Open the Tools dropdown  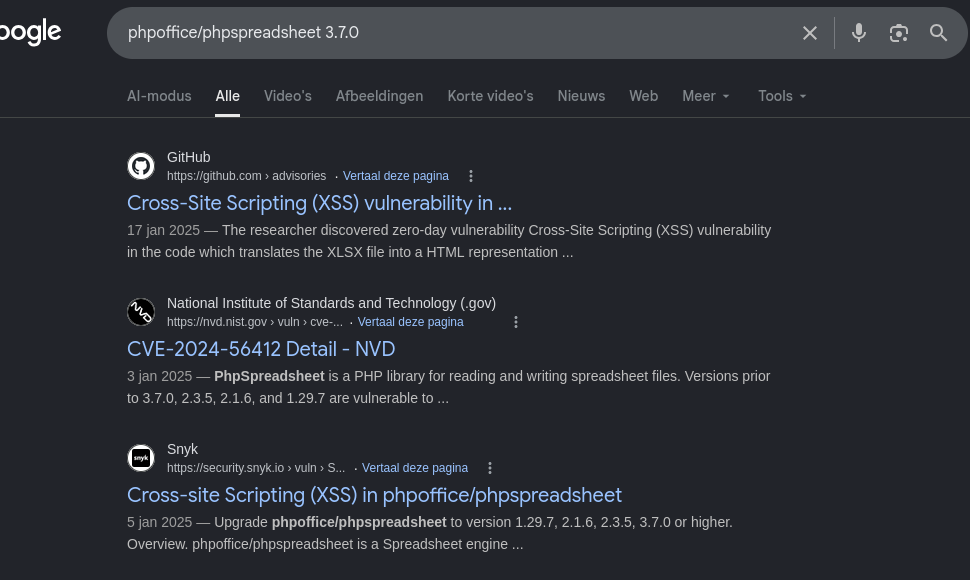pyautogui.click(x=782, y=96)
